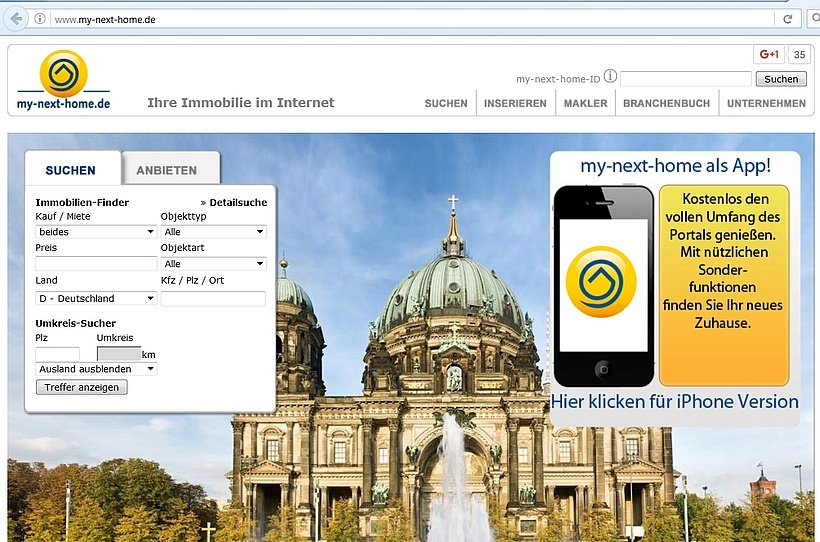Screen dimensions: 820x542
Task: Click the iPhone app image
Action: pyautogui.click(x=603, y=286)
